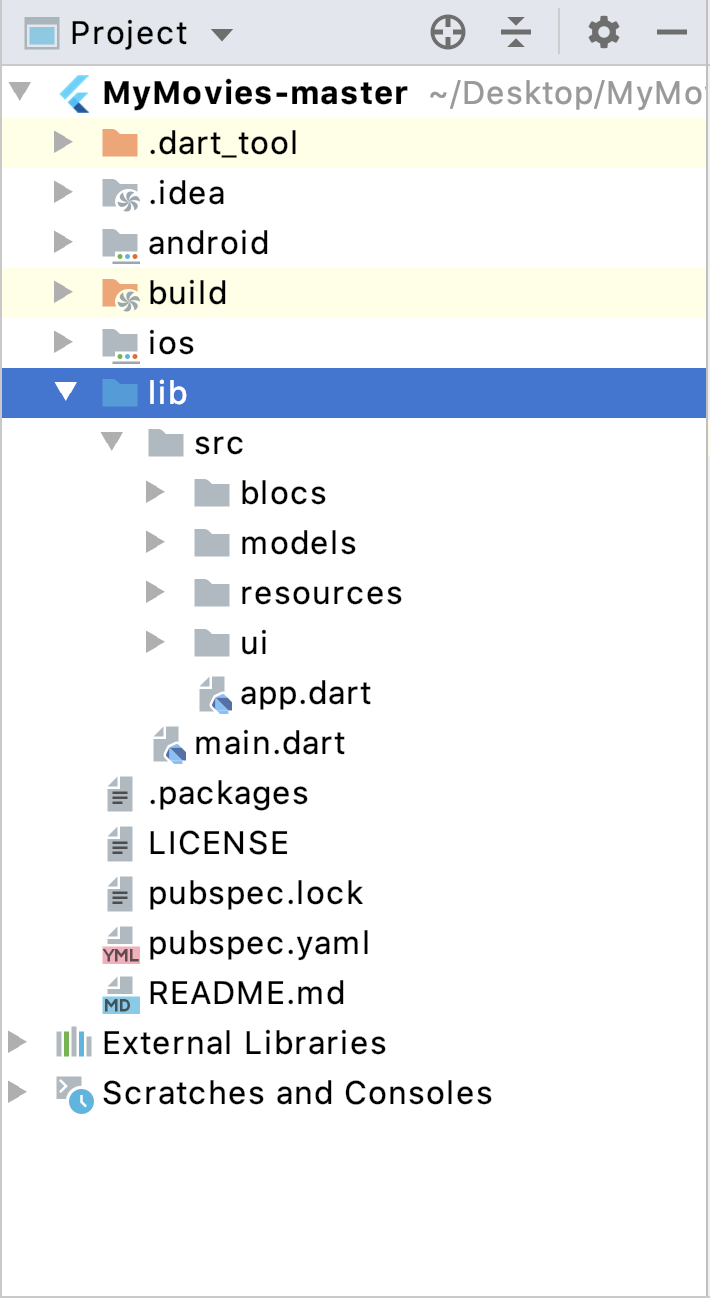The height and width of the screenshot is (1298, 710).
Task: Click the Collapse All icon in toolbar
Action: pyautogui.click(x=516, y=33)
